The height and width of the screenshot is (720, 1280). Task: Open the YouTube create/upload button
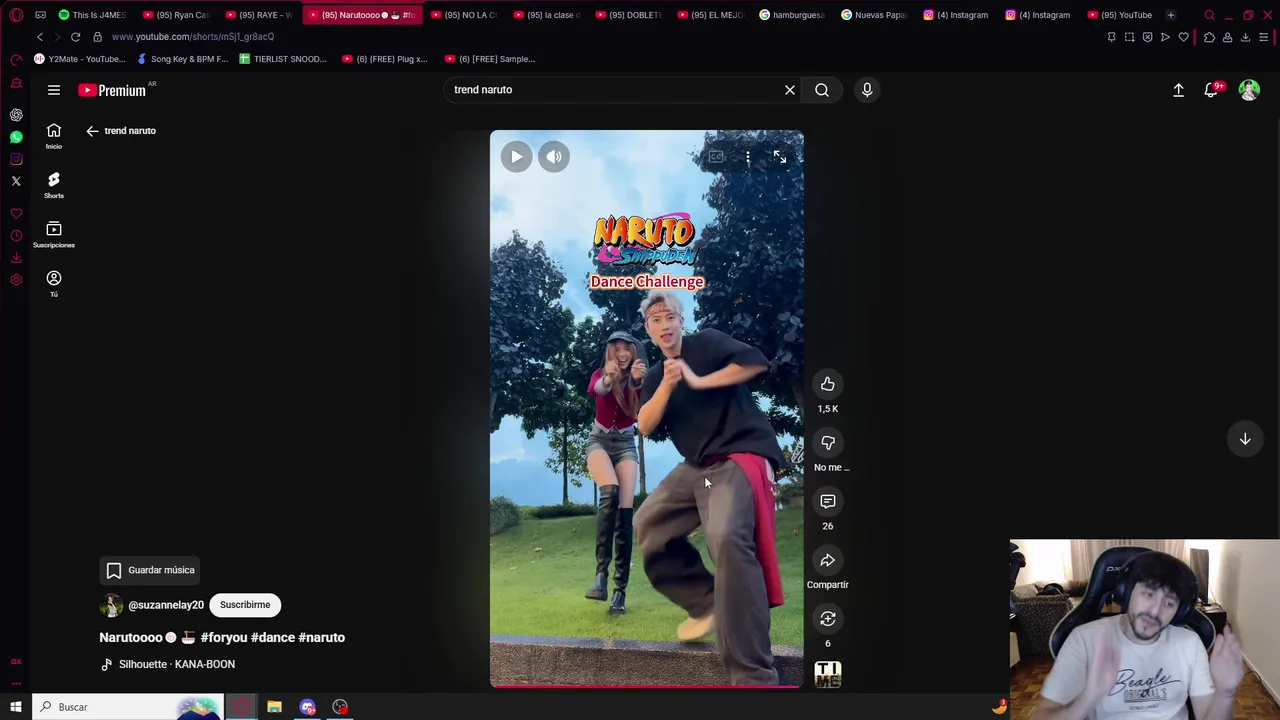click(1178, 90)
